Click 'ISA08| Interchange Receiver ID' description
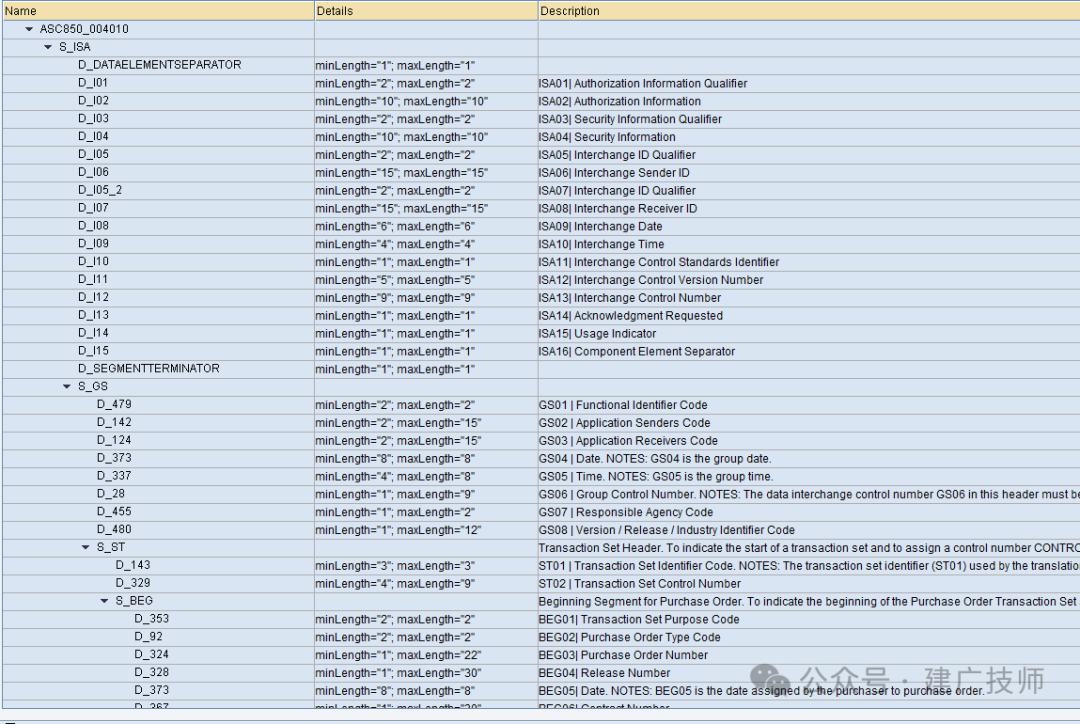Screen dimensions: 1080x724 pyautogui.click(x=618, y=209)
